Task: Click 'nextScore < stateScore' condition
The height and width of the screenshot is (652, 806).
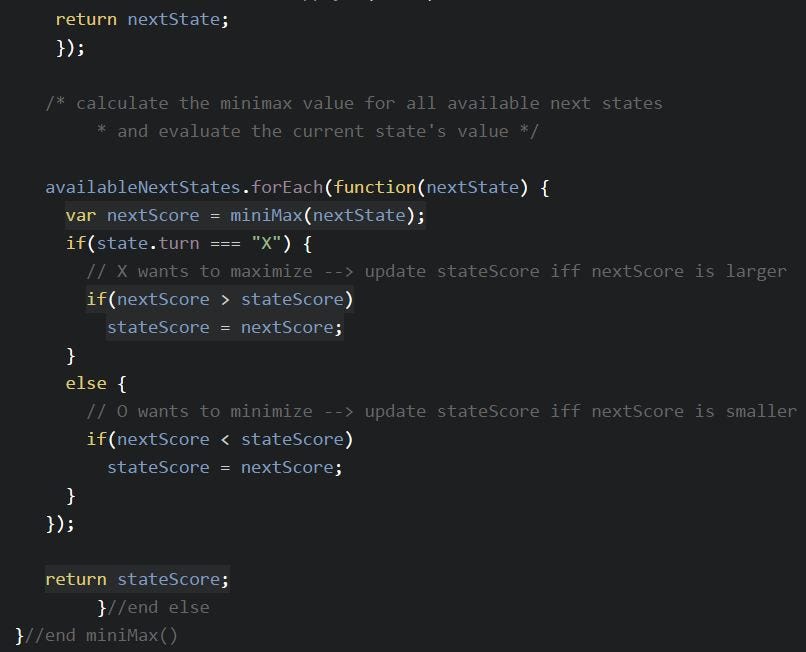Action: coord(230,440)
